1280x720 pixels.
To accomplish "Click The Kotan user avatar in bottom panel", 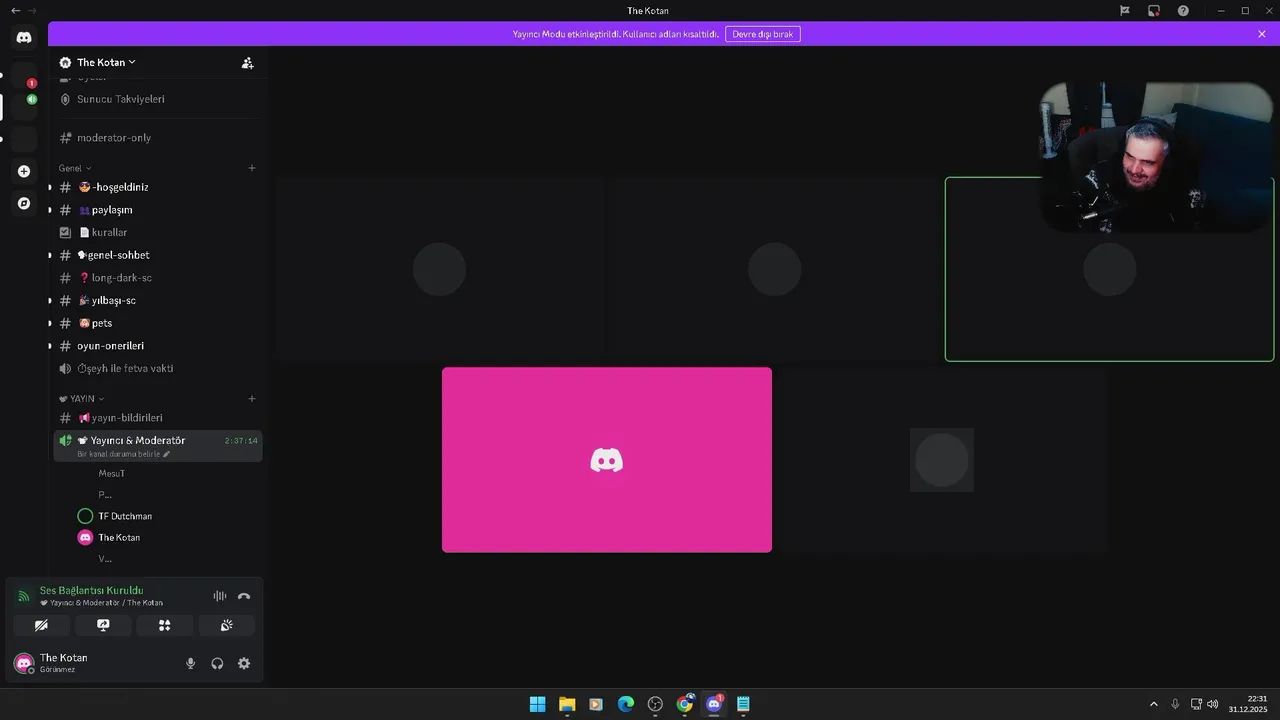I will point(24,663).
